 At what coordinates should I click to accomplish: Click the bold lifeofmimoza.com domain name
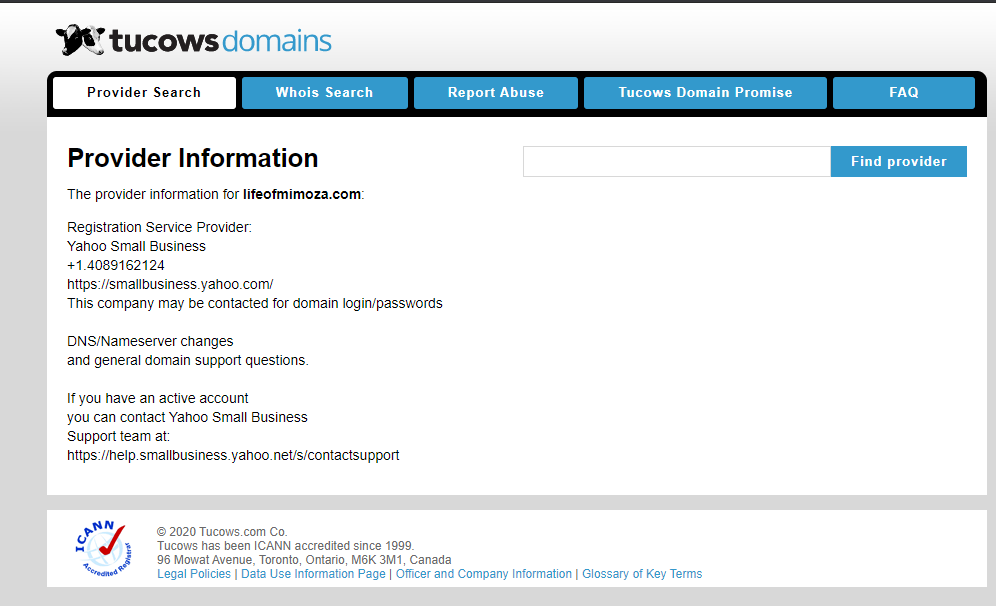(301, 194)
